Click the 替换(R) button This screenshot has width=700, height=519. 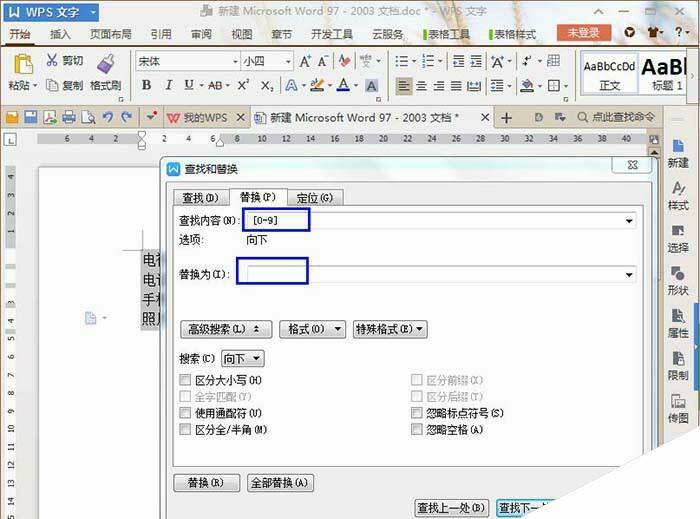(207, 483)
